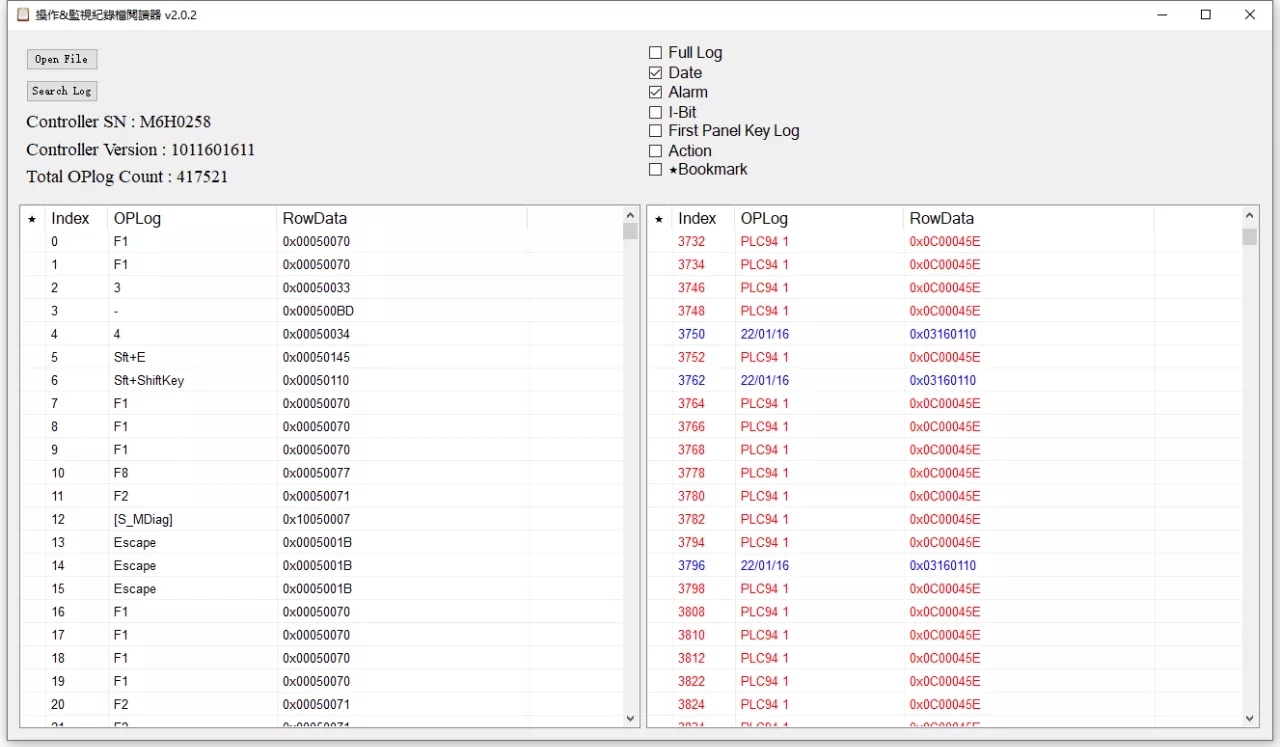Click the star column header in left table
Screen dimensions: 1280x747
(x=32, y=218)
